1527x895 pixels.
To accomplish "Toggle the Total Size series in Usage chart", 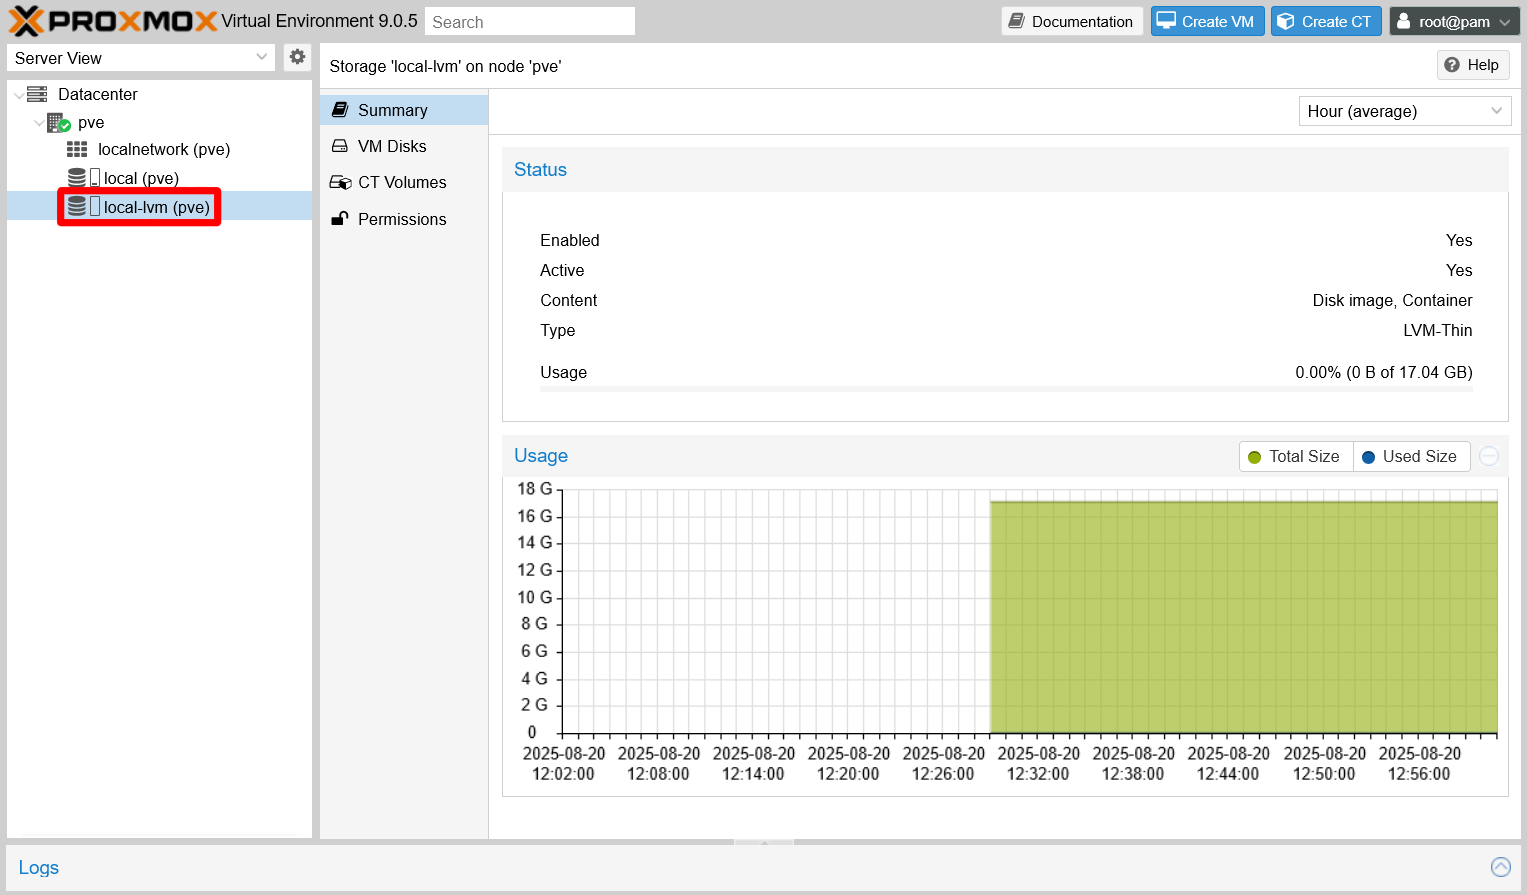I will pyautogui.click(x=1295, y=456).
